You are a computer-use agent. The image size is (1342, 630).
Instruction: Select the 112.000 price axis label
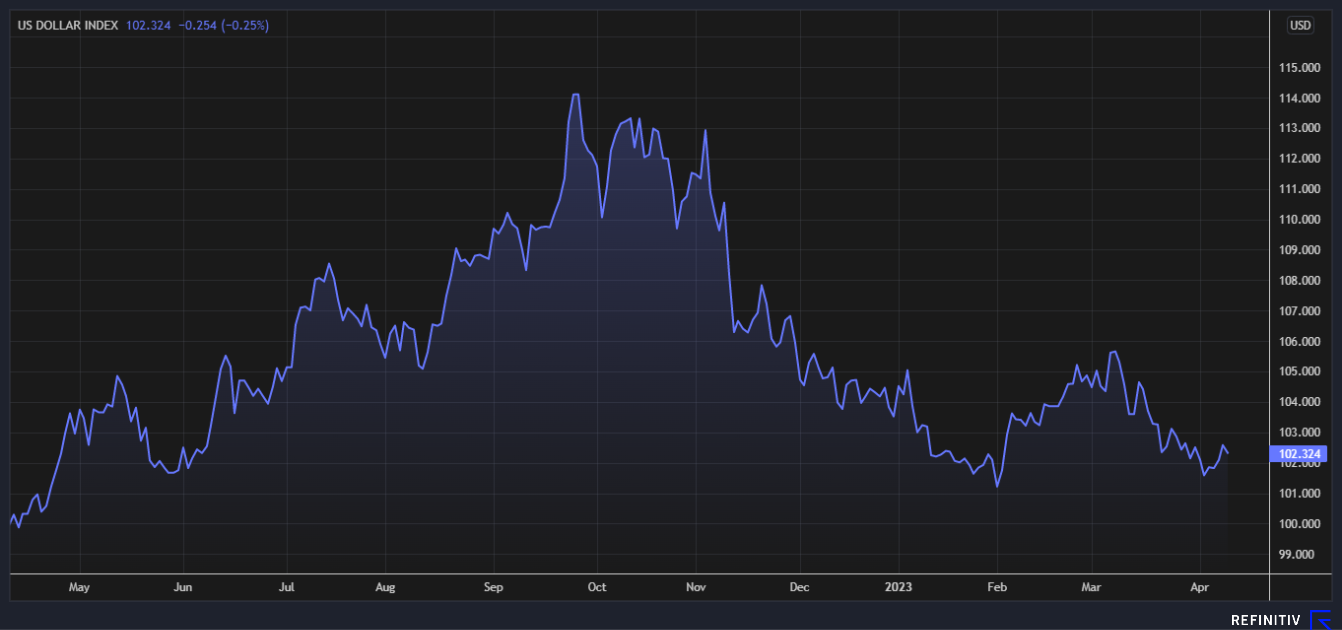tap(1298, 159)
